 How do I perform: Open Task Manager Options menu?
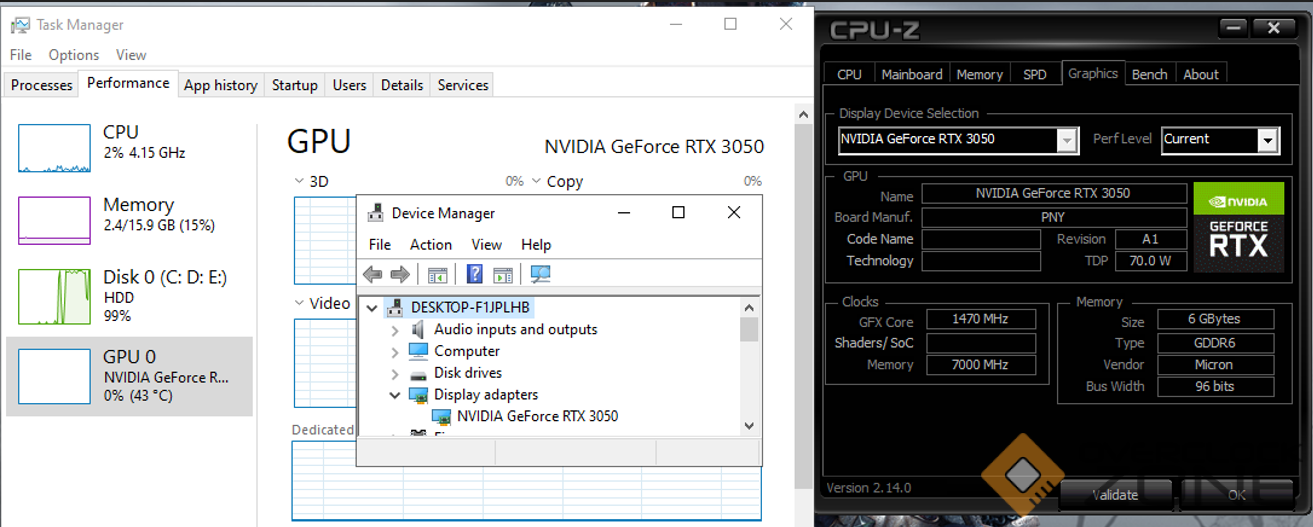pos(74,55)
